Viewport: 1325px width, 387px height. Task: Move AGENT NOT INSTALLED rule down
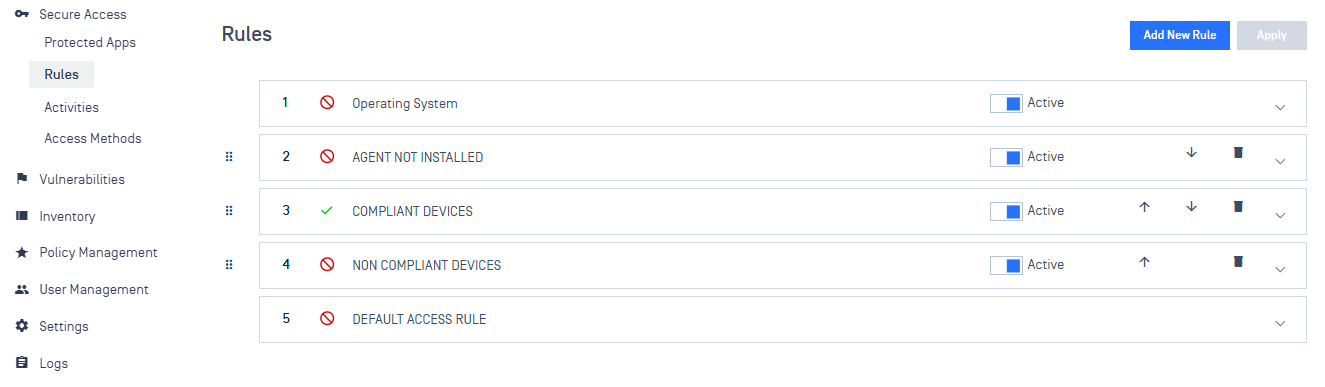[x=1191, y=153]
